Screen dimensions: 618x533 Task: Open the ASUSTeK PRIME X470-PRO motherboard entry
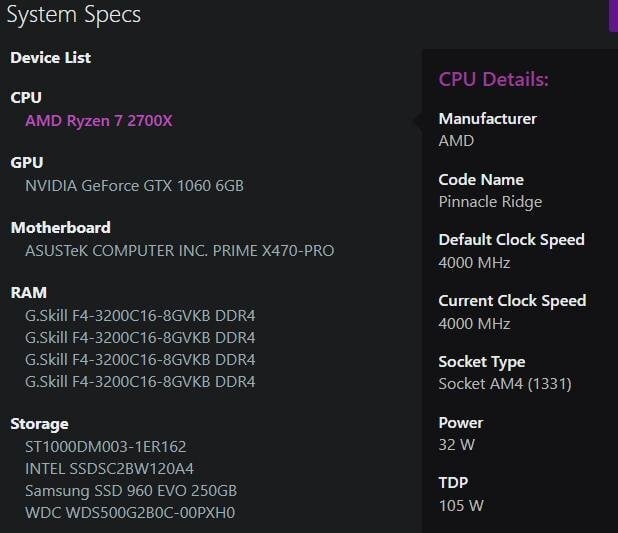click(179, 251)
